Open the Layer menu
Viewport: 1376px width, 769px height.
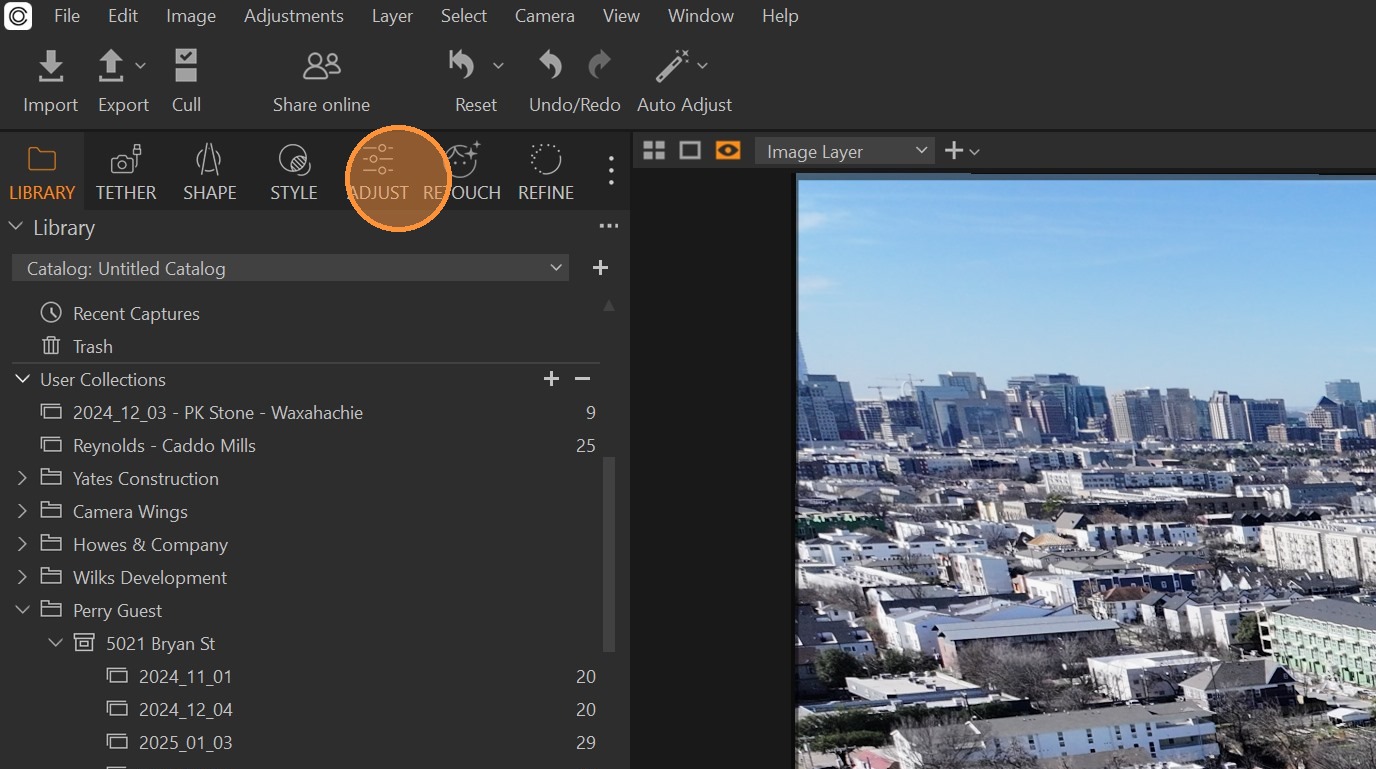392,16
